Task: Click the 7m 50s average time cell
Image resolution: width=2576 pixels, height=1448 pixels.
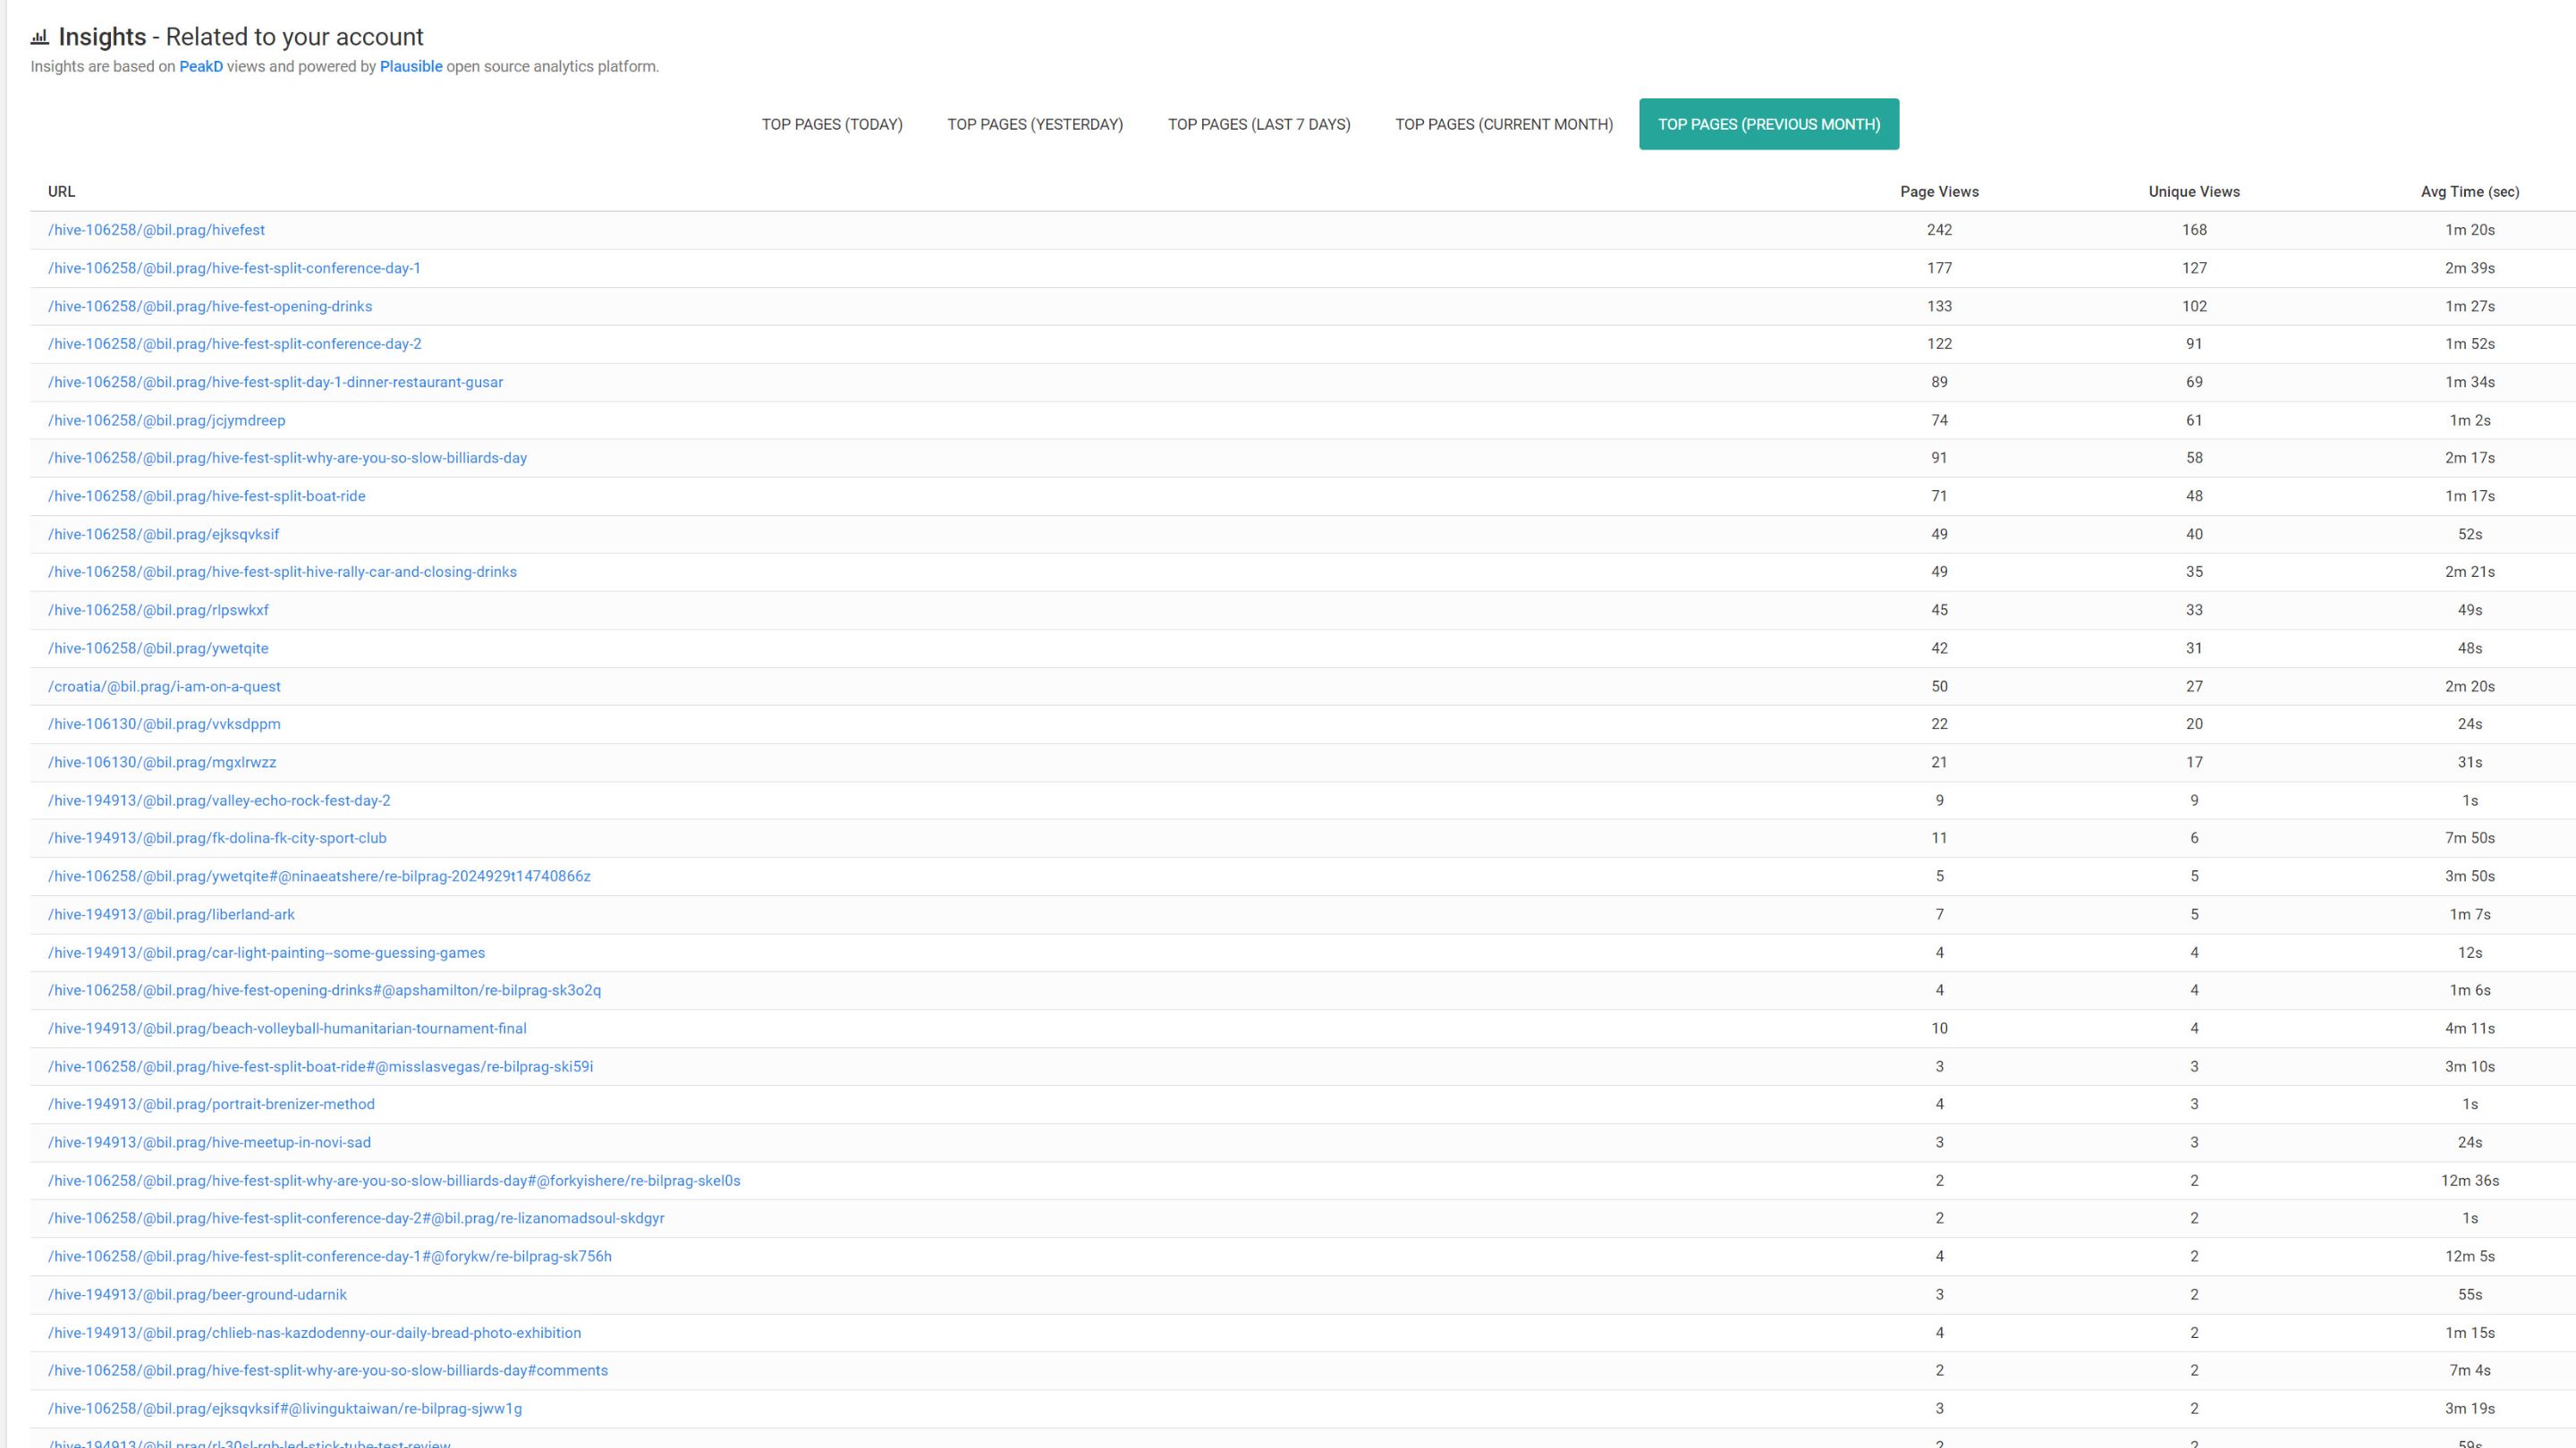Action: pos(2470,838)
